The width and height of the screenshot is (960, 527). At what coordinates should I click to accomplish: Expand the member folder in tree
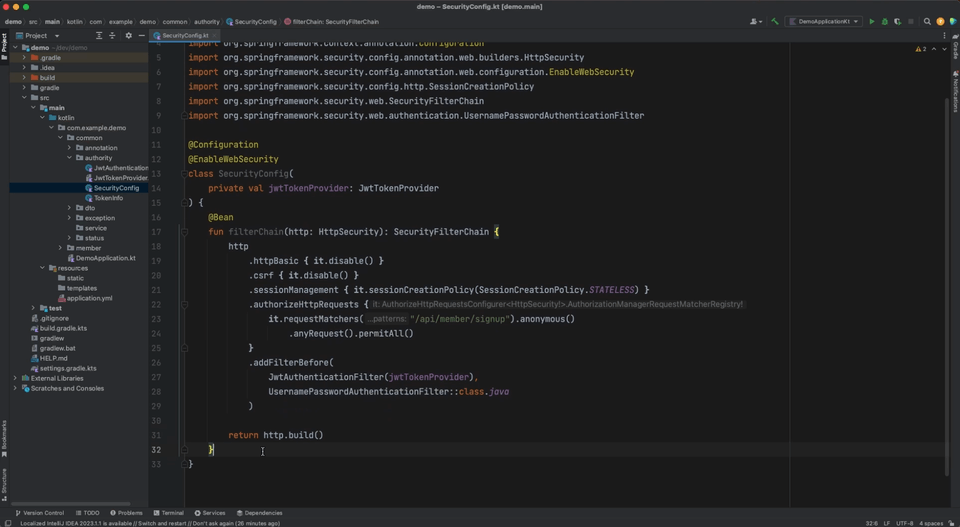pyautogui.click(x=61, y=248)
